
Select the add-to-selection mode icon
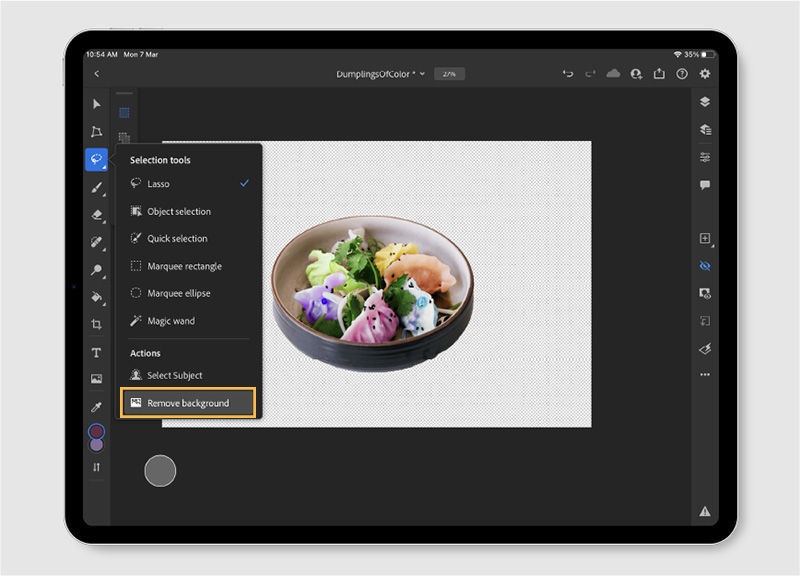point(124,137)
